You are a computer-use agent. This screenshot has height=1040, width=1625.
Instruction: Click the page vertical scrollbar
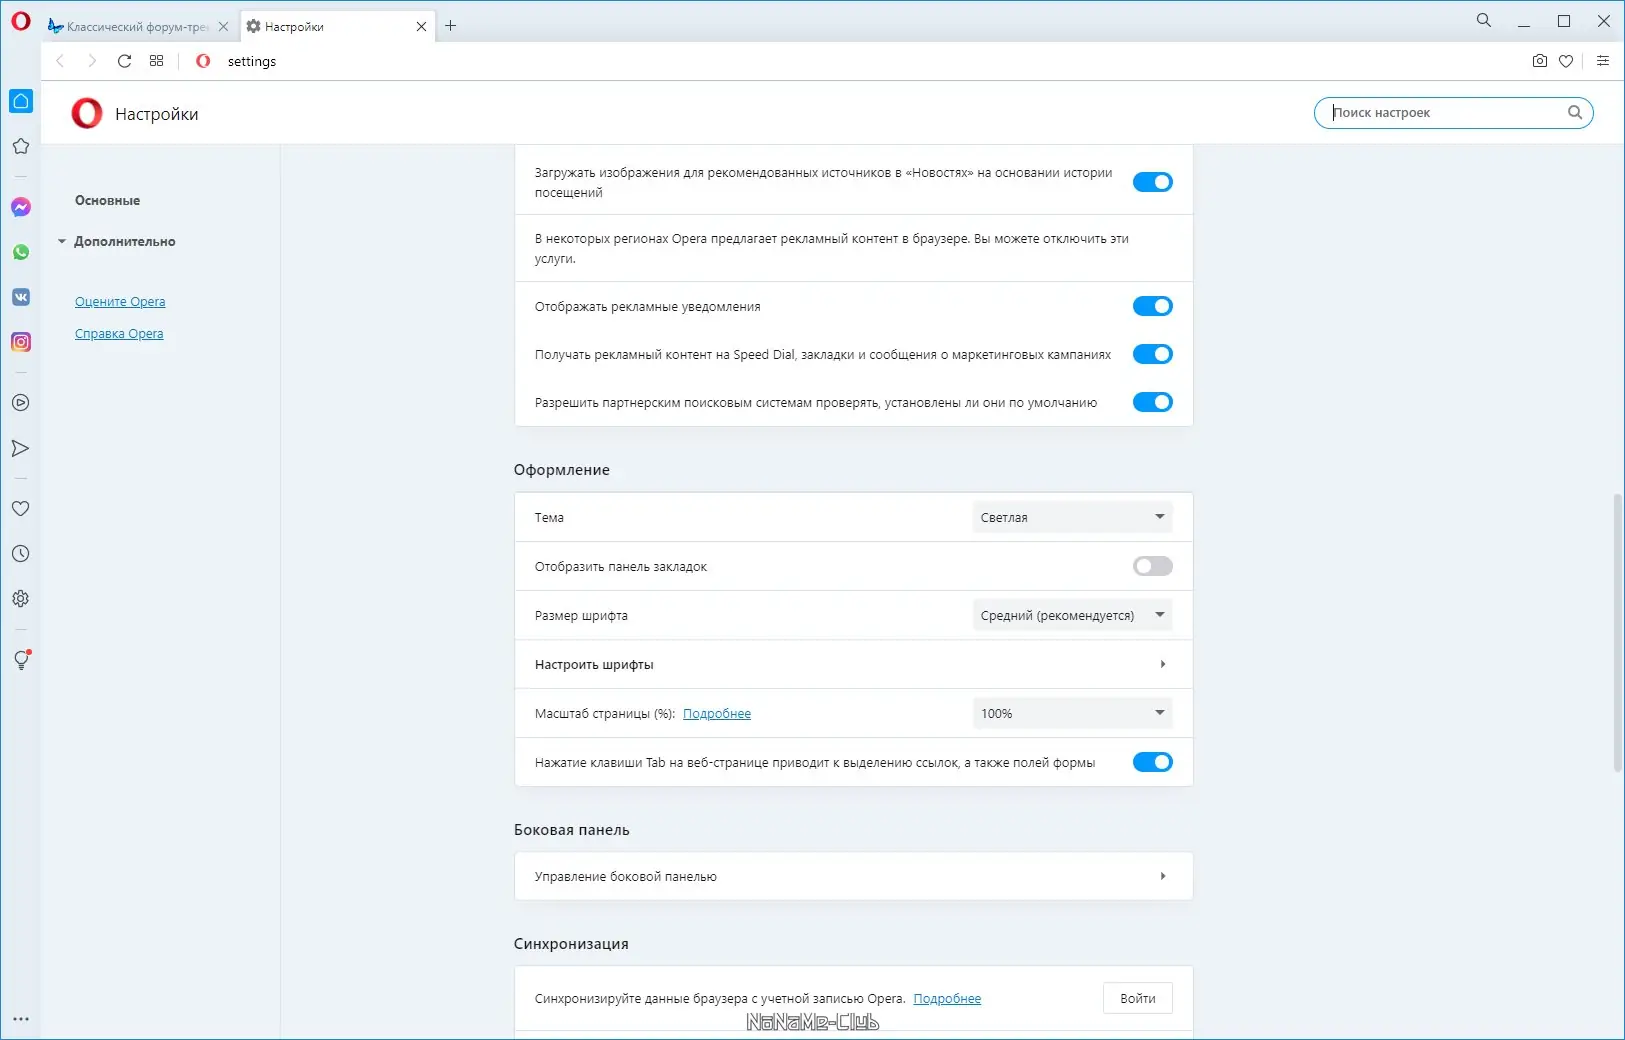coord(1617,632)
